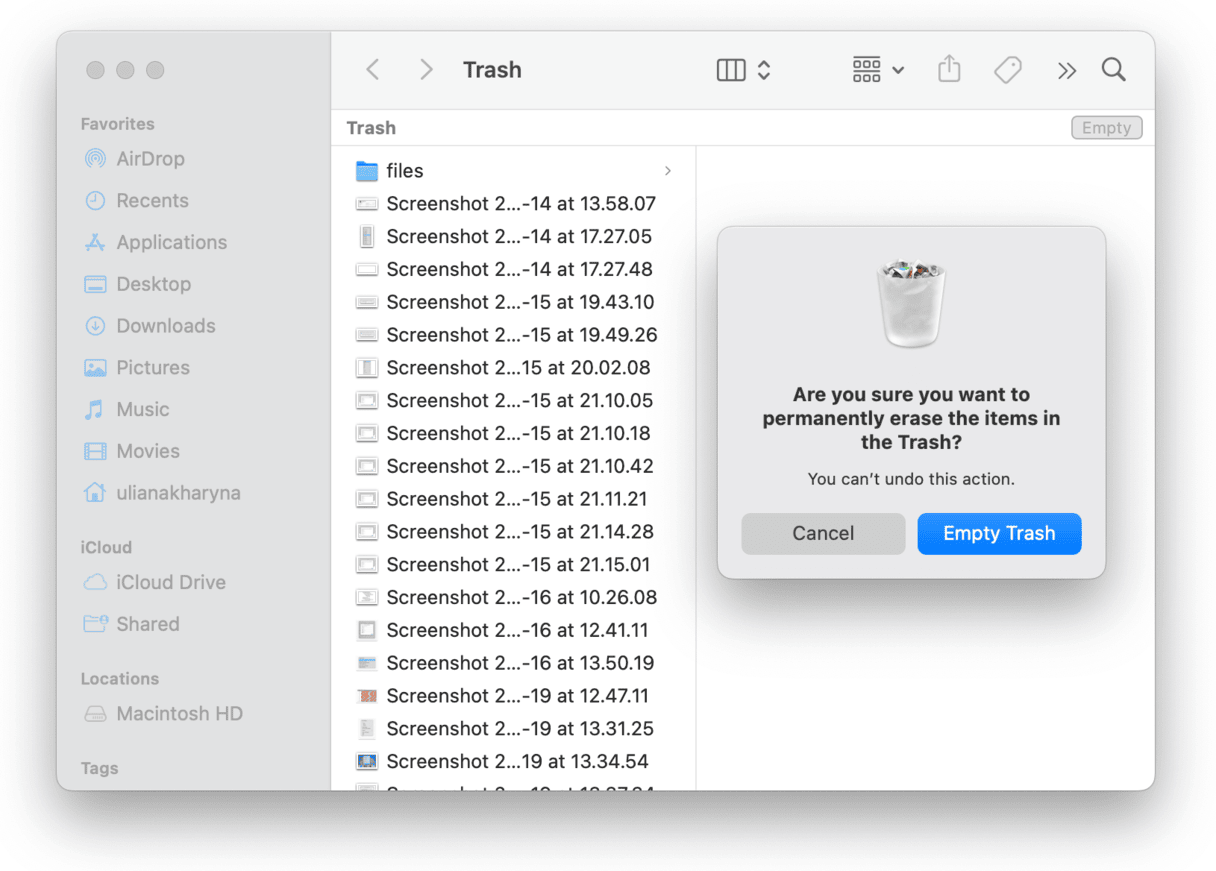The image size is (1216, 871).
Task: Open the Group By dropdown
Action: 878,70
